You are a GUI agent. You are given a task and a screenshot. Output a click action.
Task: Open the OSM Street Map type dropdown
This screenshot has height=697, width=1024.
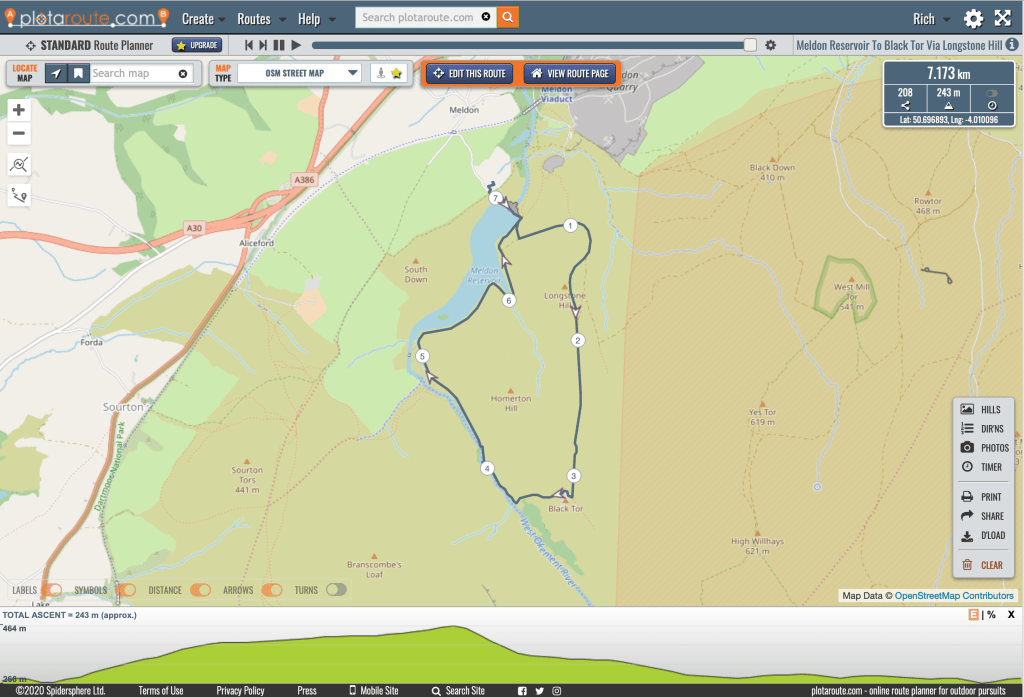(x=299, y=73)
